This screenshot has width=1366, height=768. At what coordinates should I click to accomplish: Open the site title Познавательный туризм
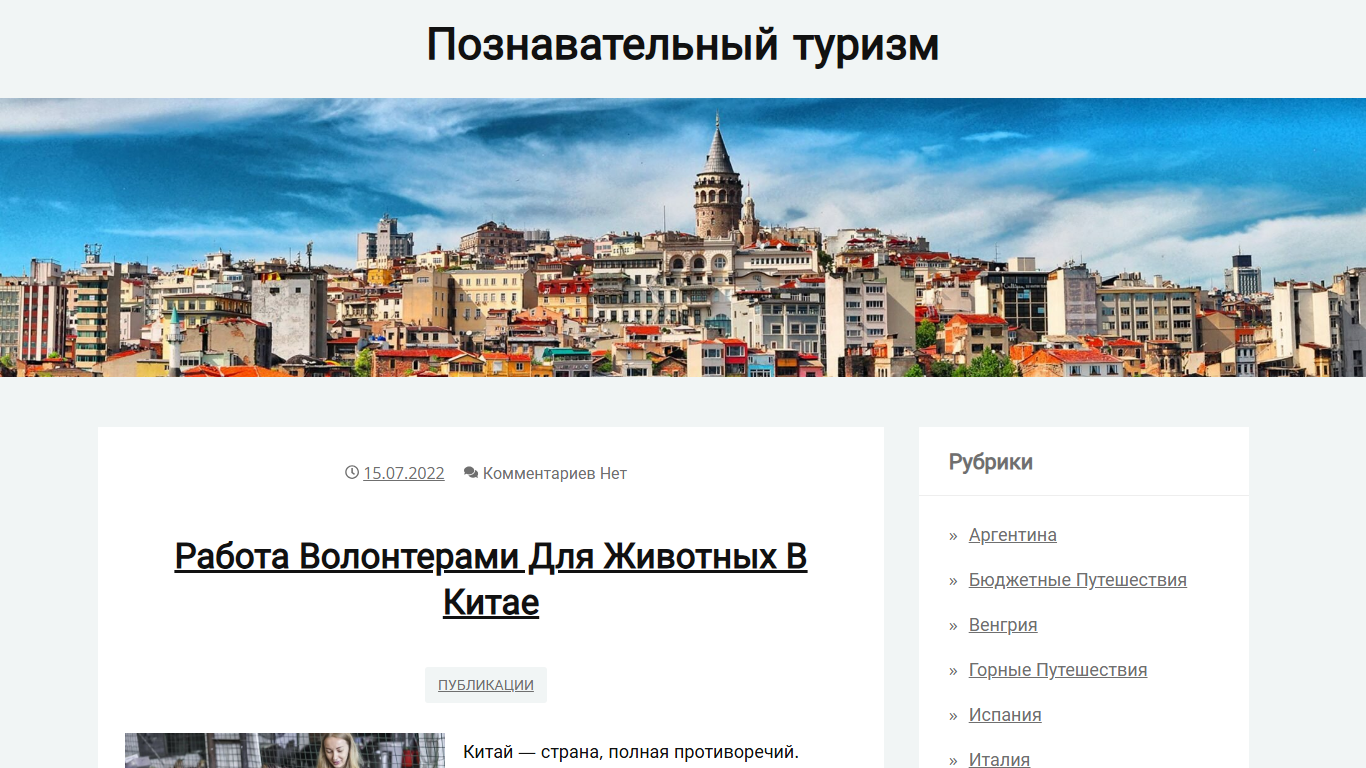click(683, 45)
